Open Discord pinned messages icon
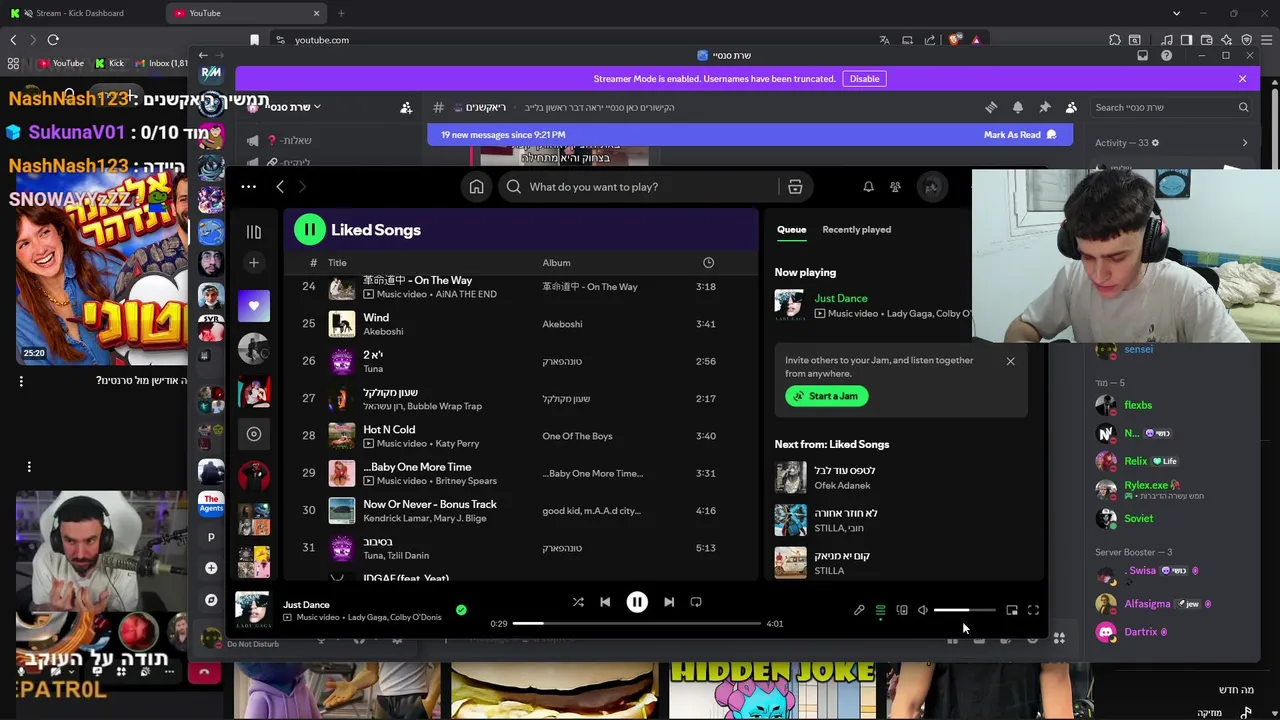The height and width of the screenshot is (720, 1280). pos(1044,107)
